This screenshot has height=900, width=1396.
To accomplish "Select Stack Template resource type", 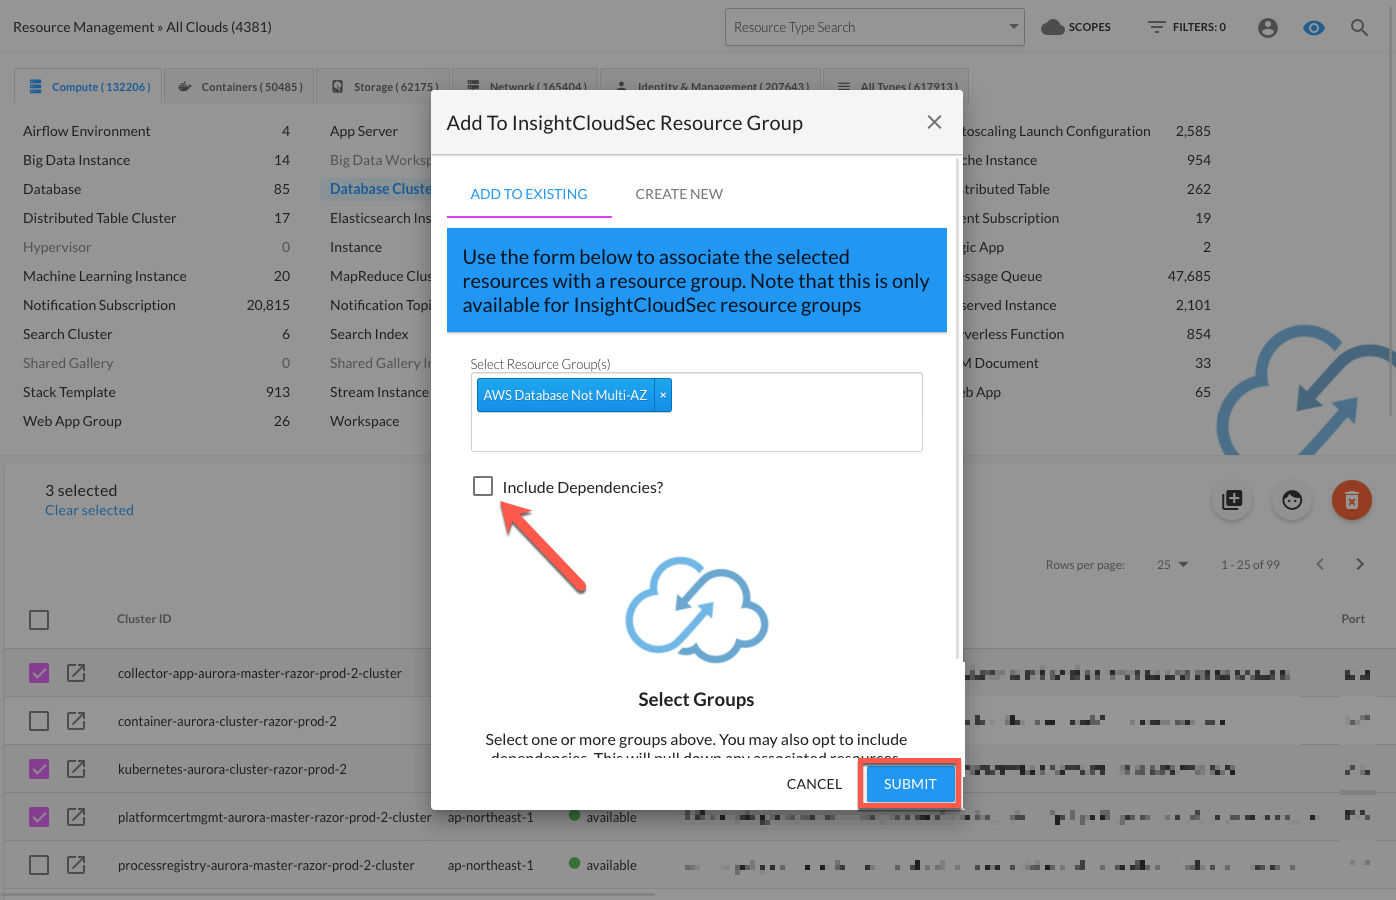I will [x=69, y=392].
